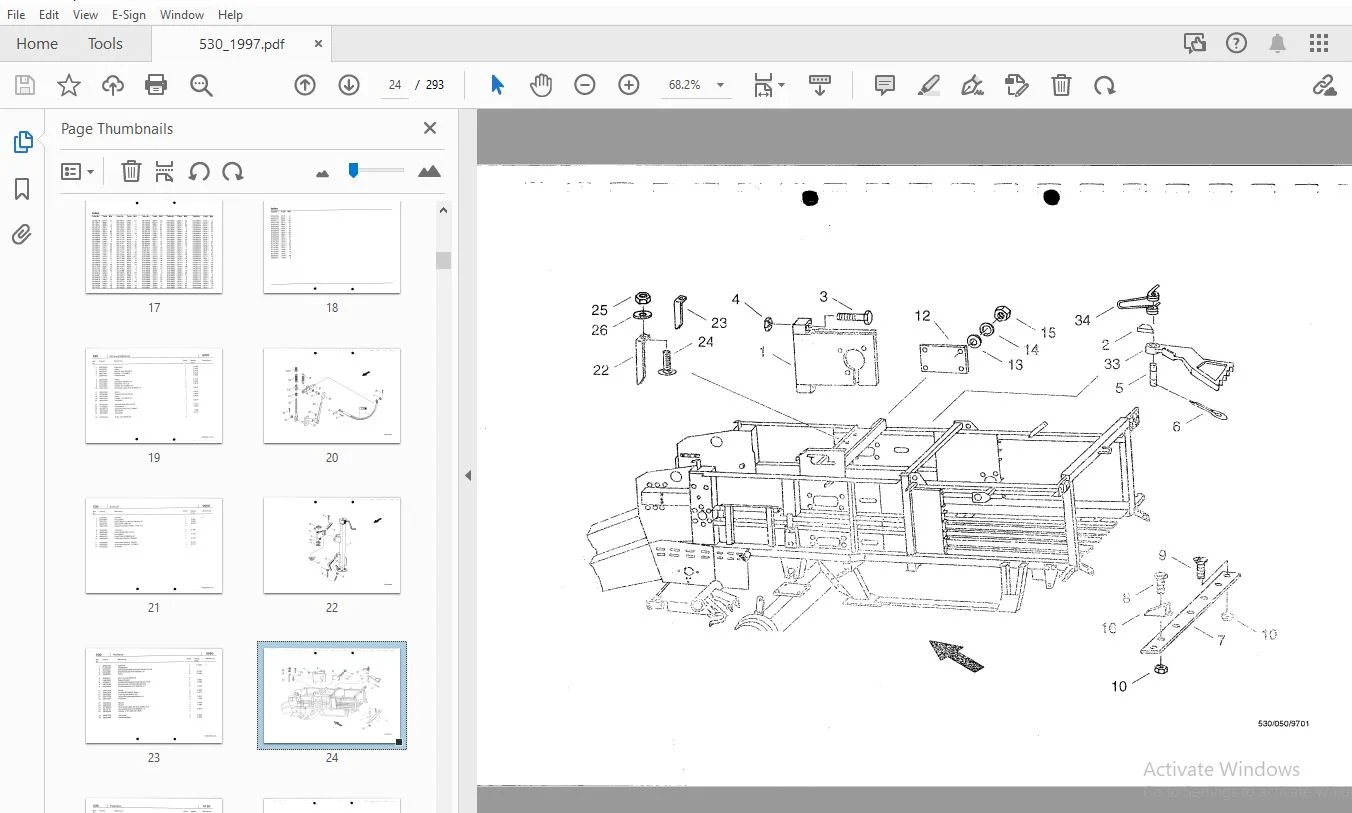Close the Page Thumbnails panel
The height and width of the screenshot is (813, 1352).
(x=430, y=128)
